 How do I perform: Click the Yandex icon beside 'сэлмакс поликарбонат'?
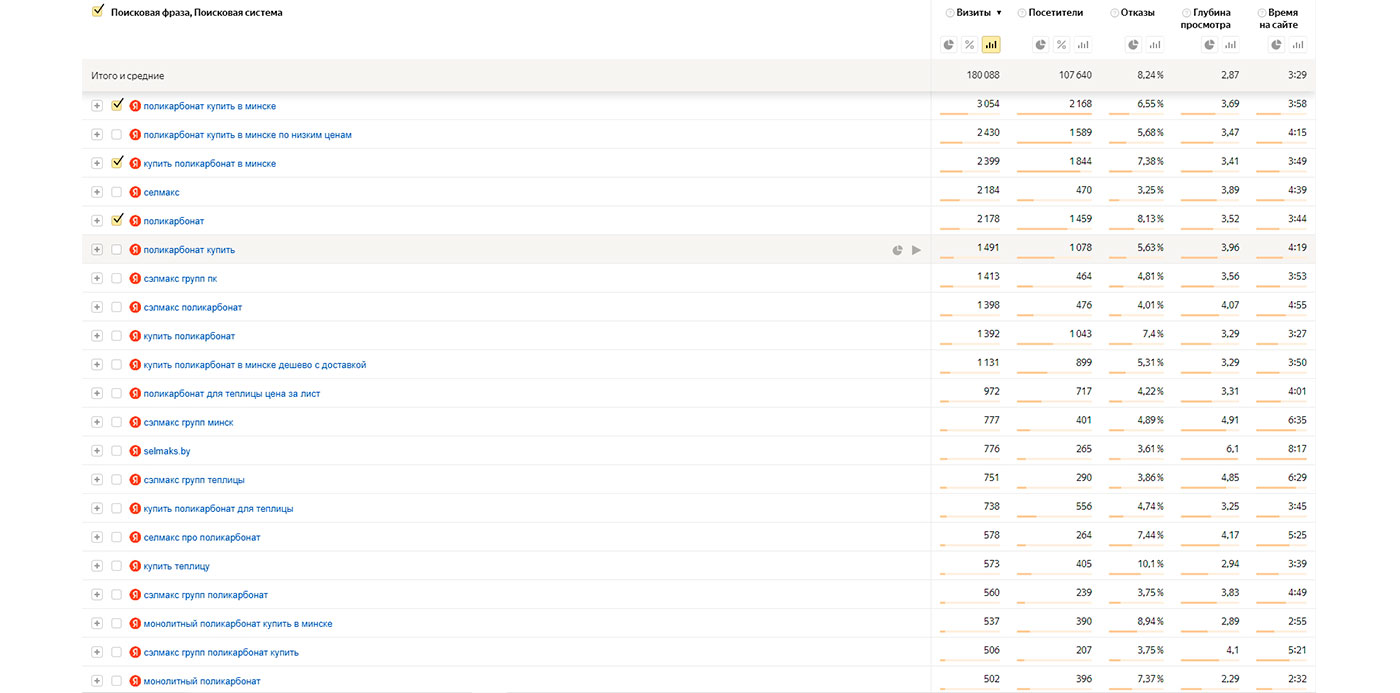point(135,307)
